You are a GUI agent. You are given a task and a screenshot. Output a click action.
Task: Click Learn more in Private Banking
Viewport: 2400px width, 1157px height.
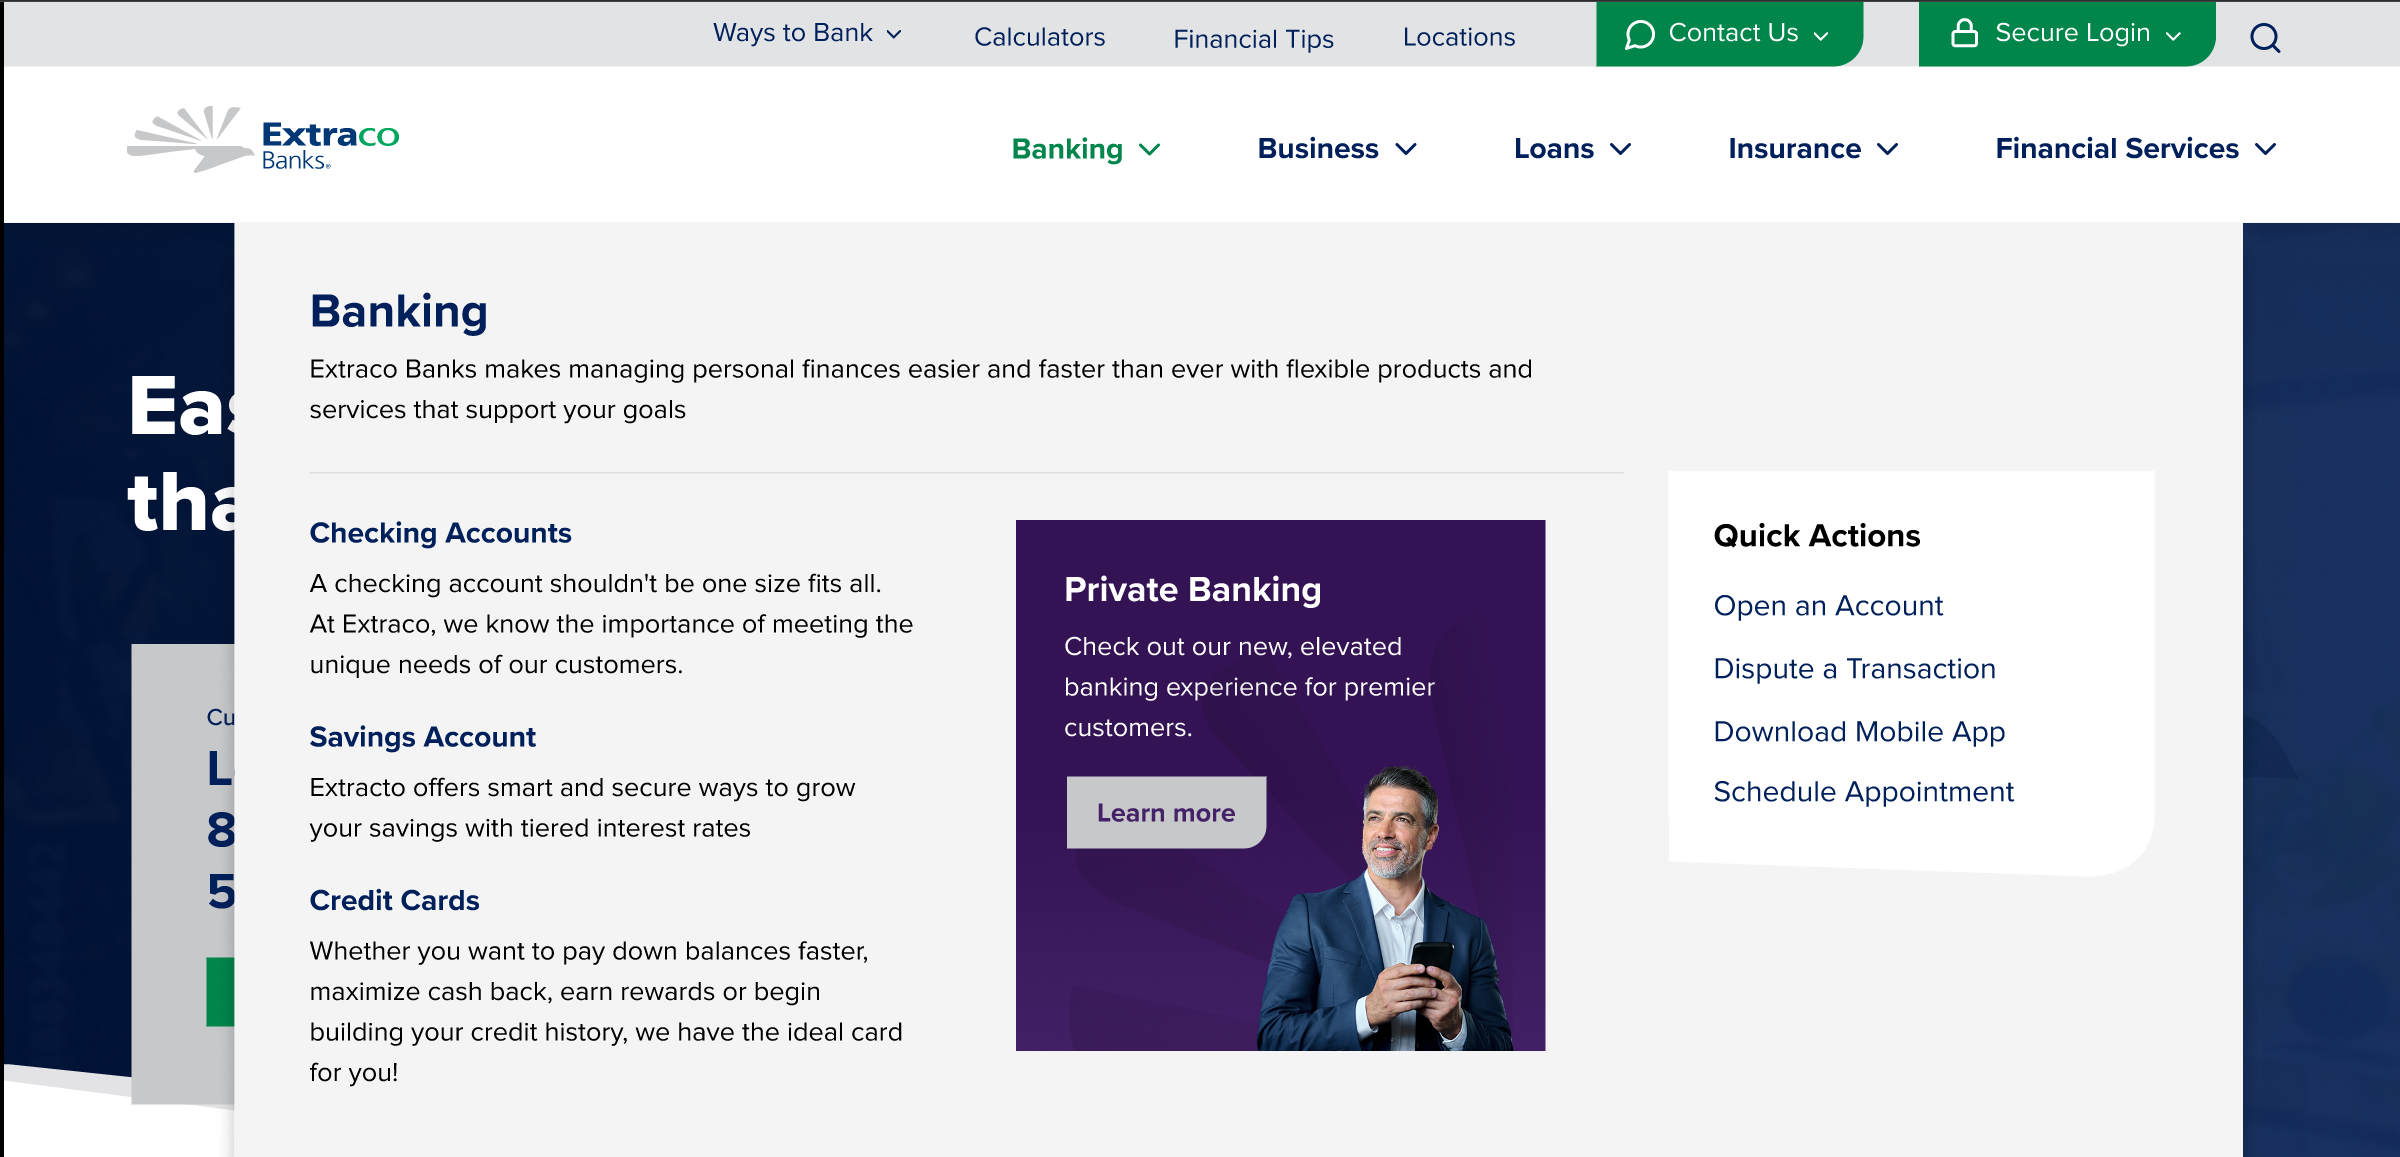[1166, 812]
